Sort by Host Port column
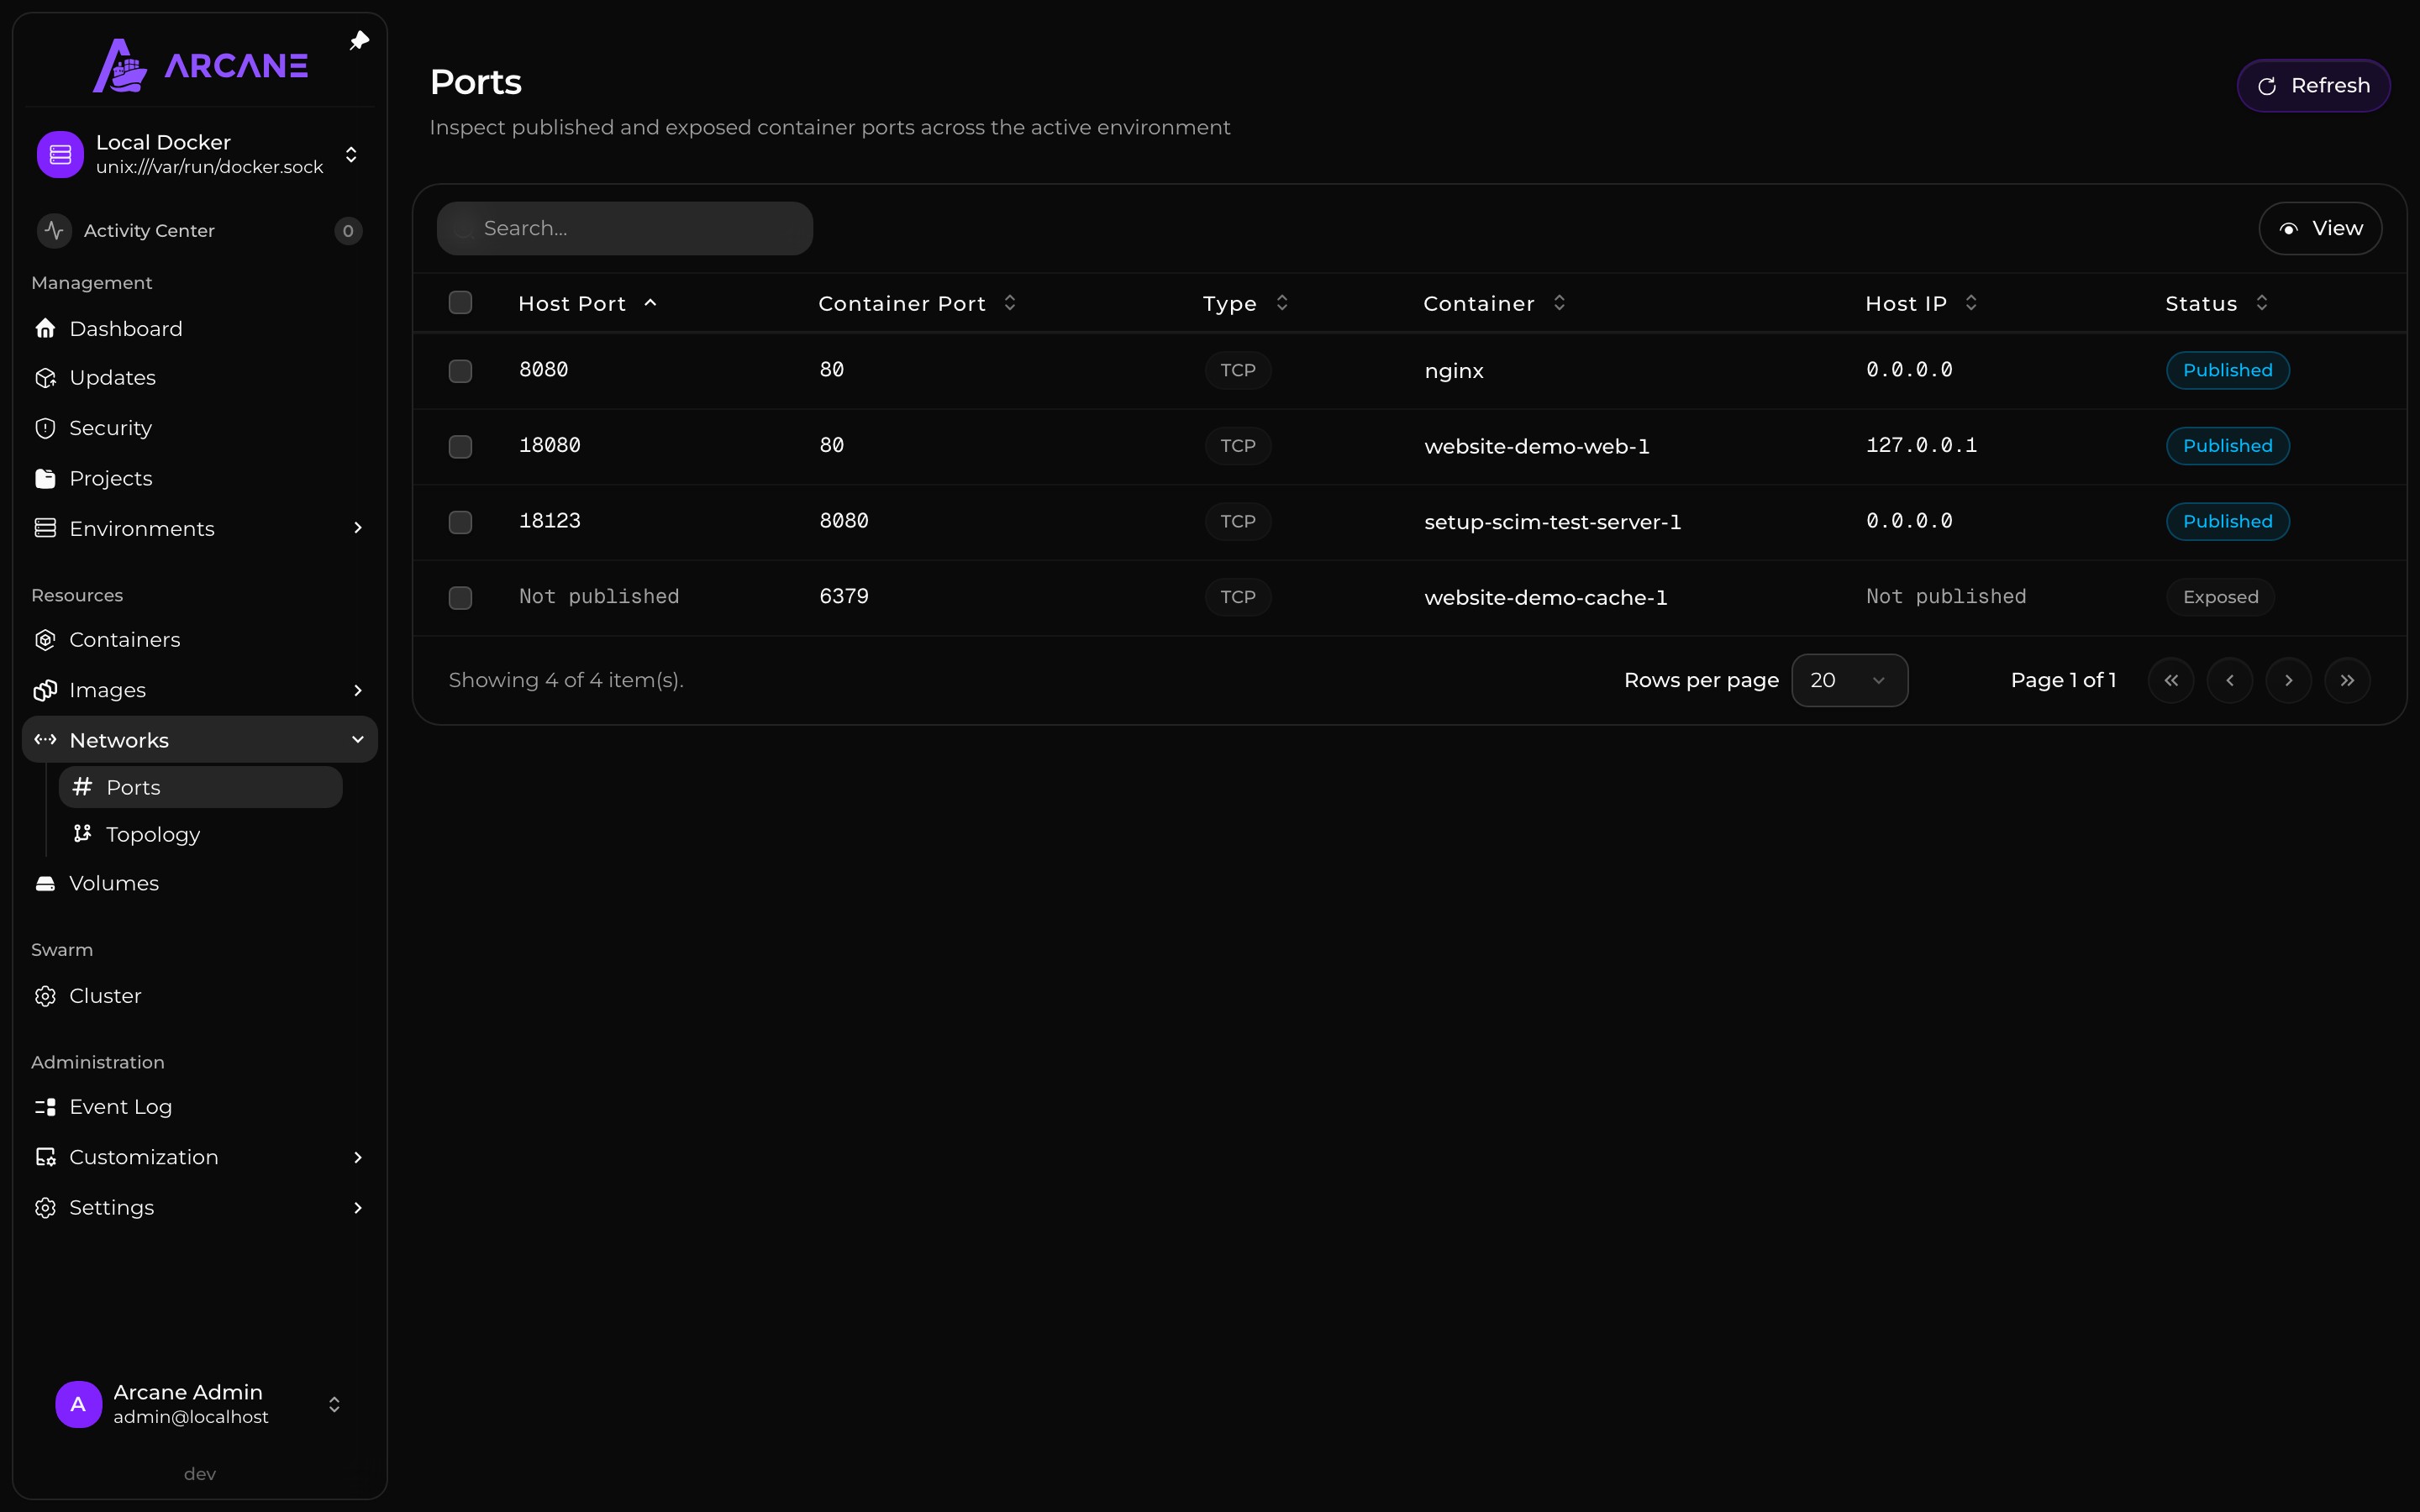The height and width of the screenshot is (1512, 2420). coord(587,303)
